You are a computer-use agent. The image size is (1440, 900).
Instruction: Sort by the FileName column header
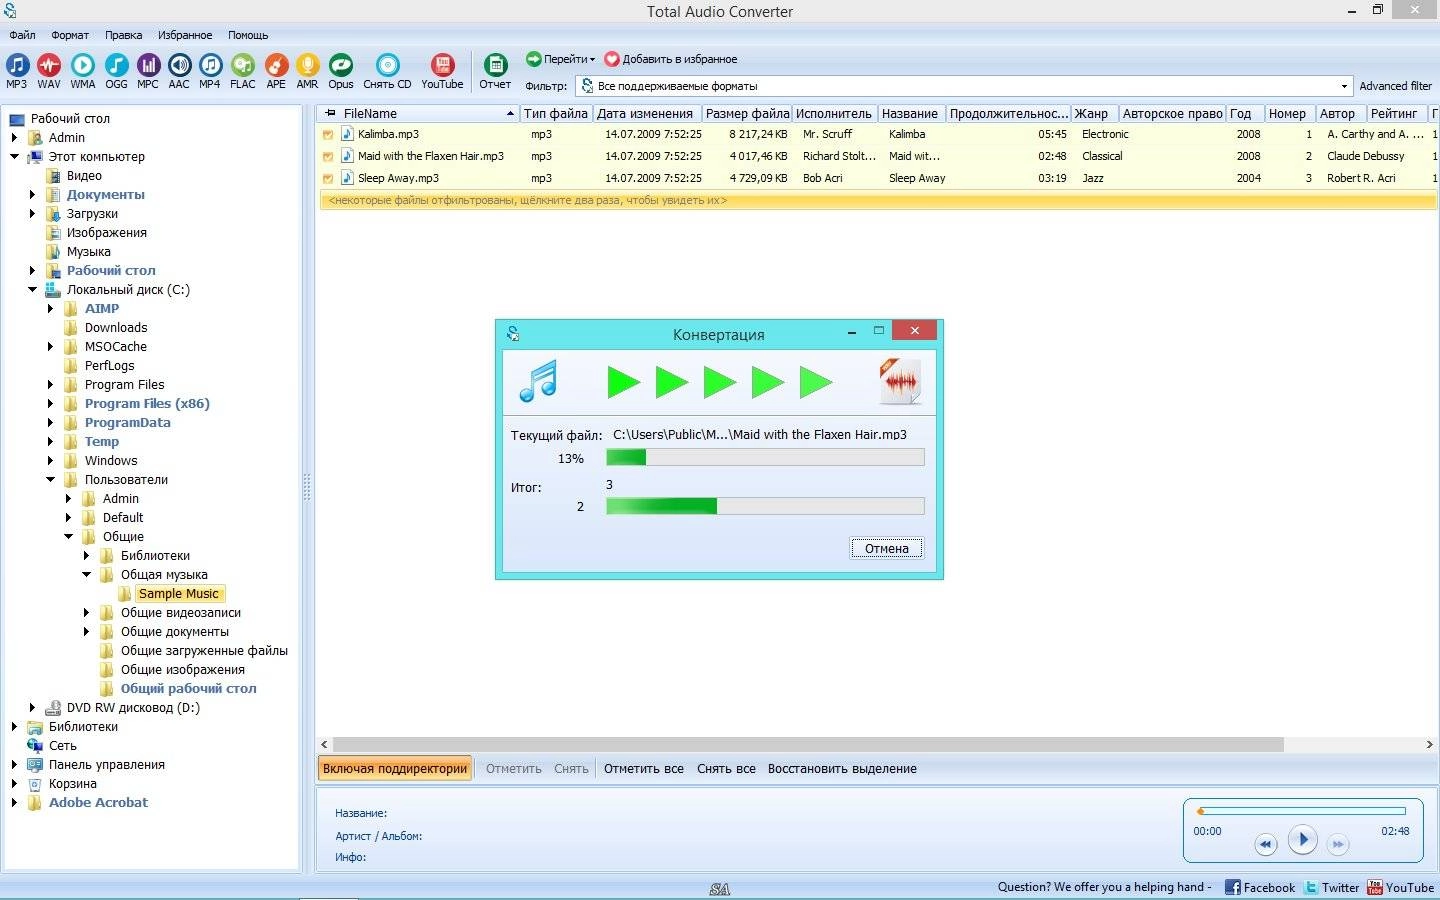point(418,113)
